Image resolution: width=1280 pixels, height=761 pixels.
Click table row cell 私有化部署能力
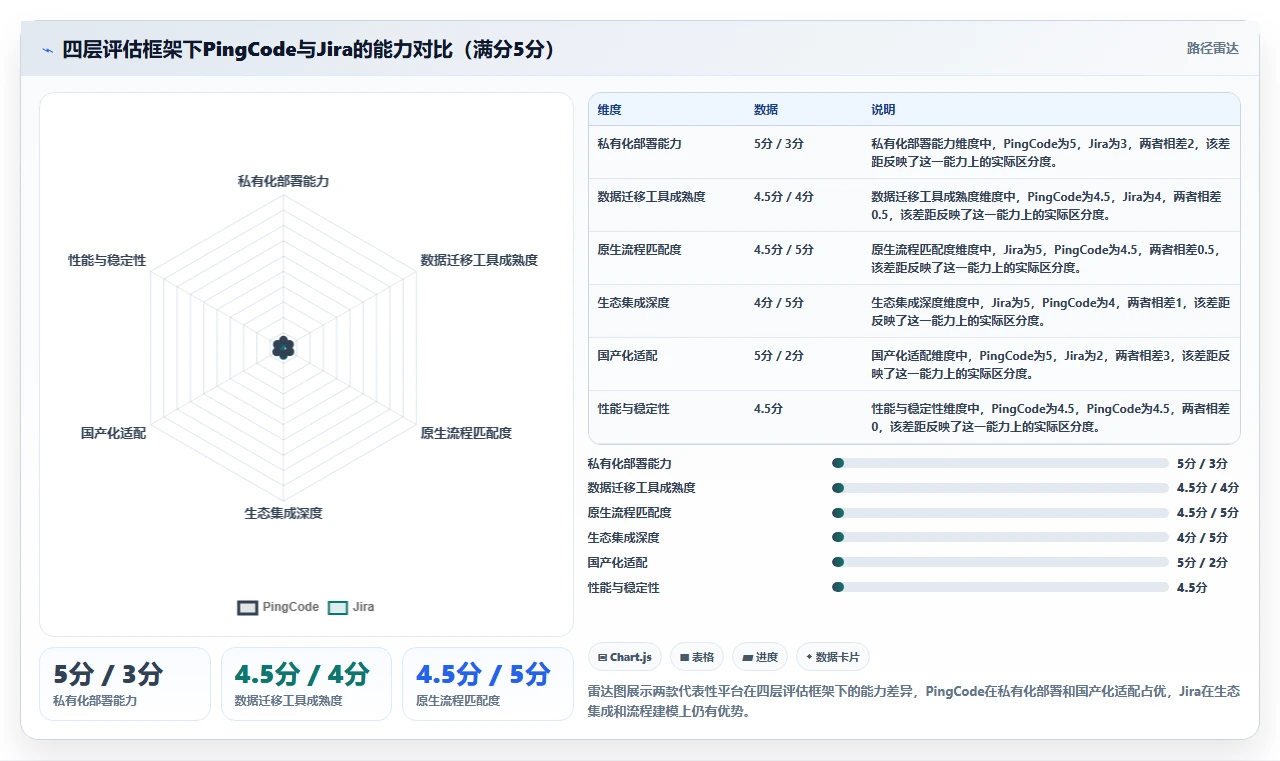coord(639,143)
